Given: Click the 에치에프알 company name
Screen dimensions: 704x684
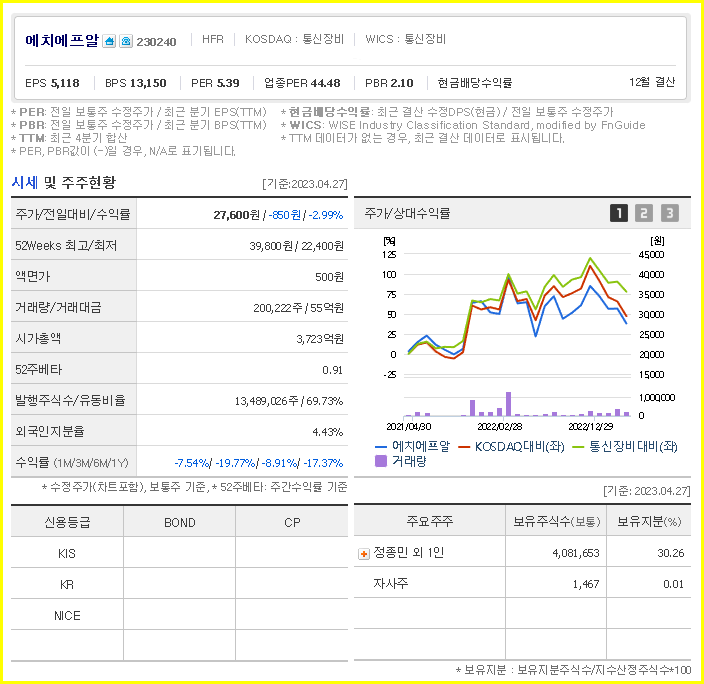Looking at the screenshot, I should click(62, 41).
